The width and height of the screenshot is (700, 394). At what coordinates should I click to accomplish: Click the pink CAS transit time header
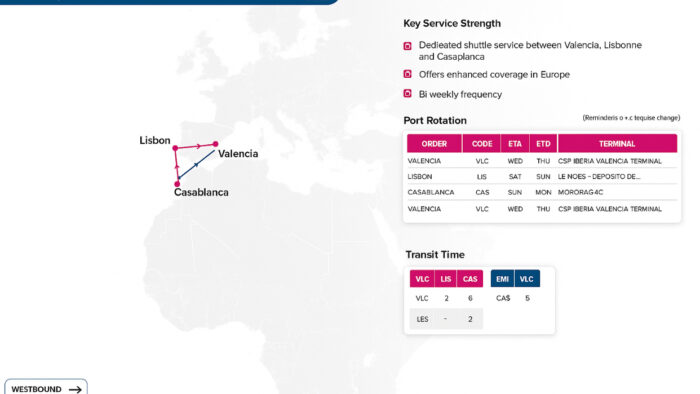point(470,279)
